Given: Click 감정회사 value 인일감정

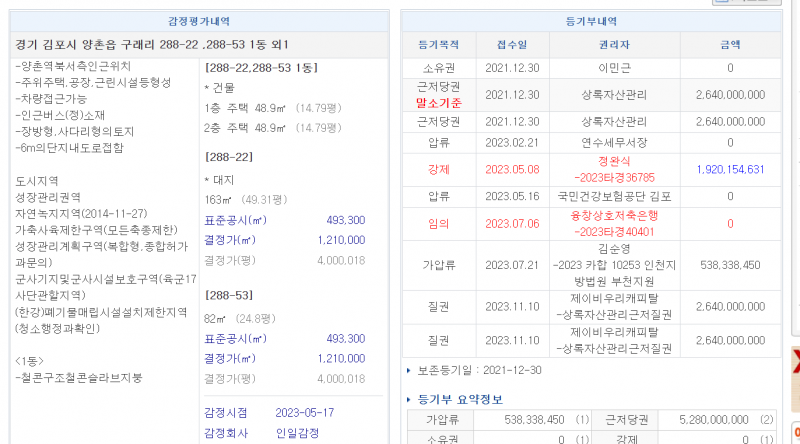Looking at the screenshot, I should (300, 434).
